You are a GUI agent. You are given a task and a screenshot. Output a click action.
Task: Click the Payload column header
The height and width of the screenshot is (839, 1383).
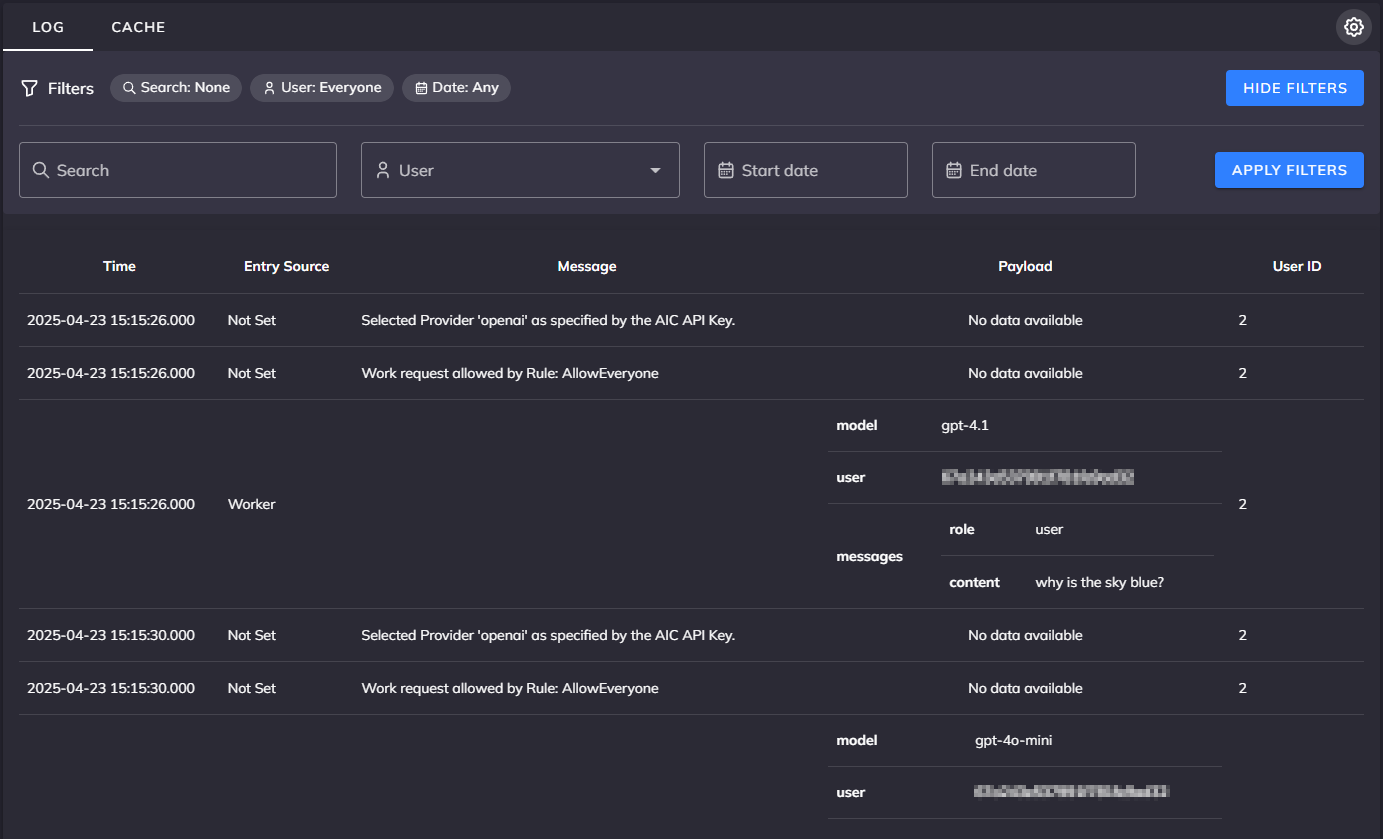click(1025, 266)
